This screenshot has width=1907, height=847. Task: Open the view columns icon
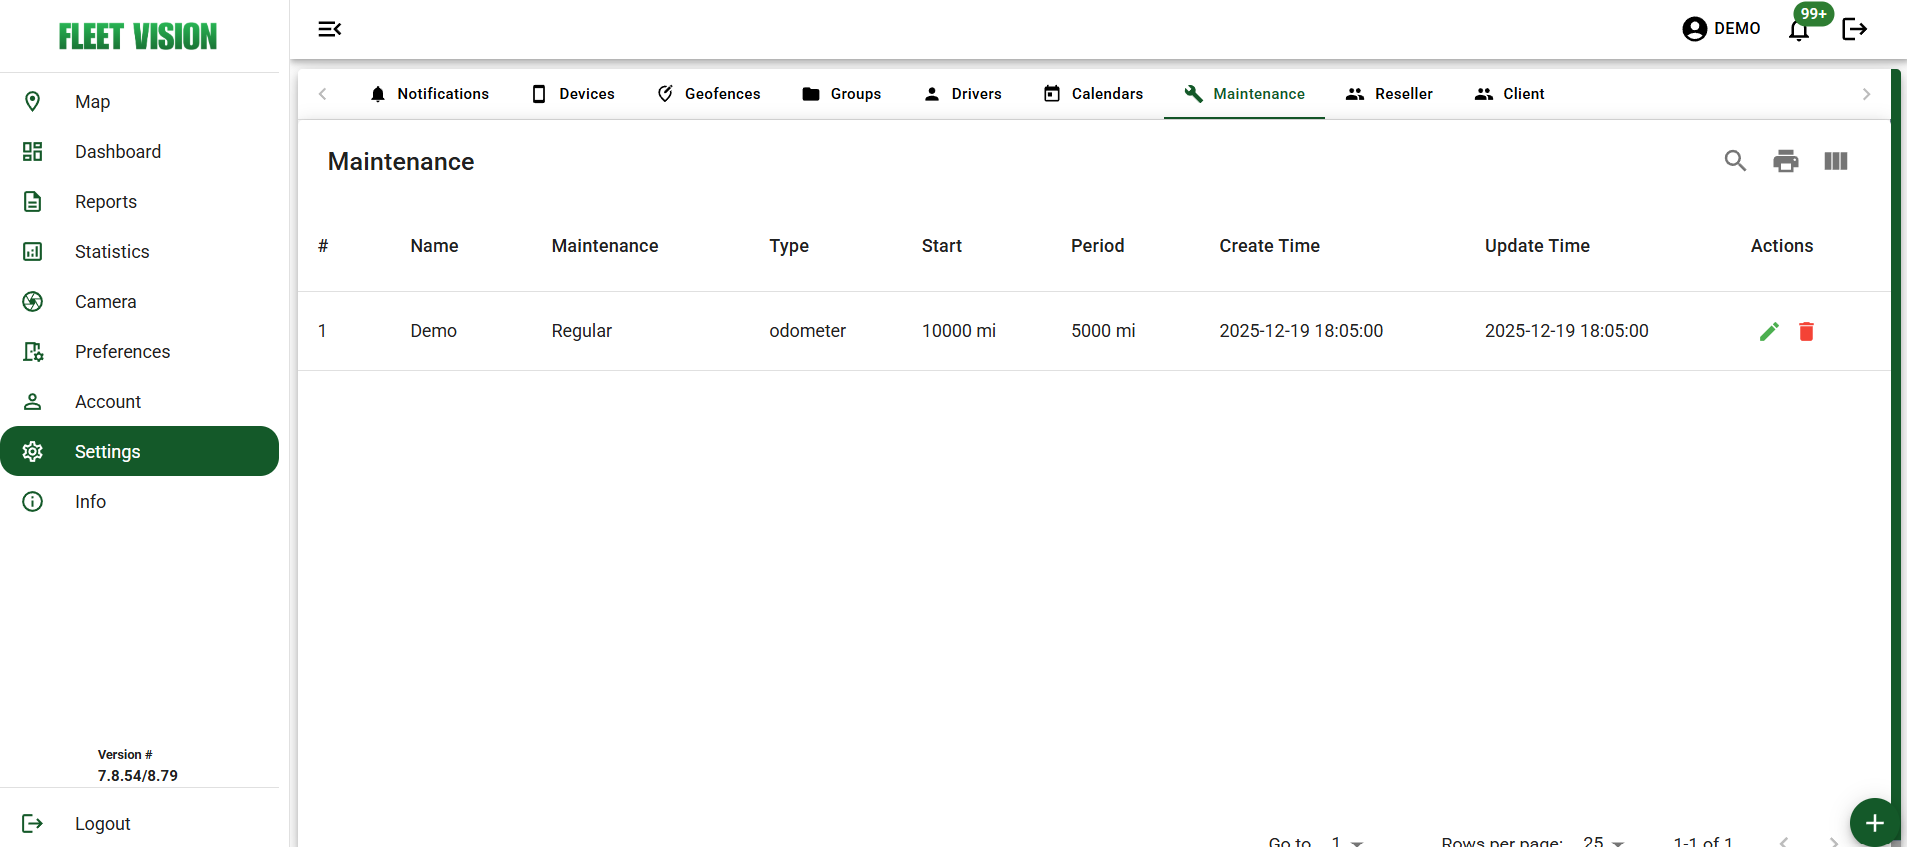tap(1836, 161)
